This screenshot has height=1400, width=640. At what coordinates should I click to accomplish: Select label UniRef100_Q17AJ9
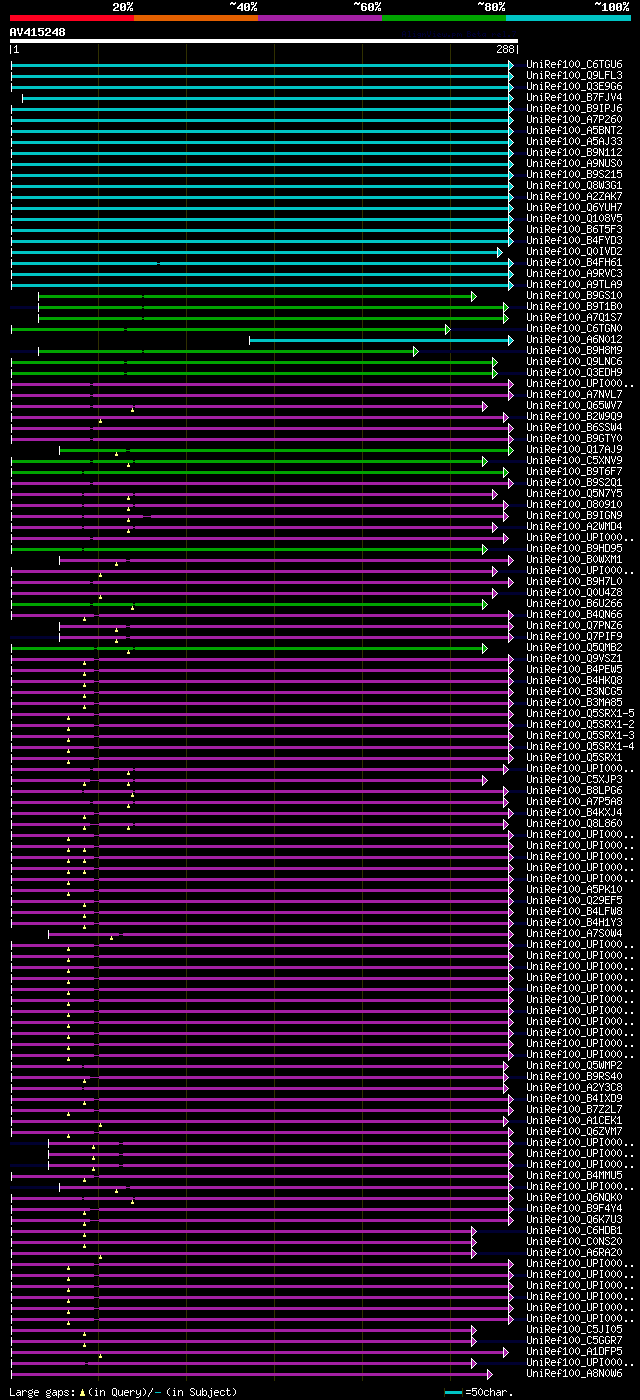pos(574,449)
